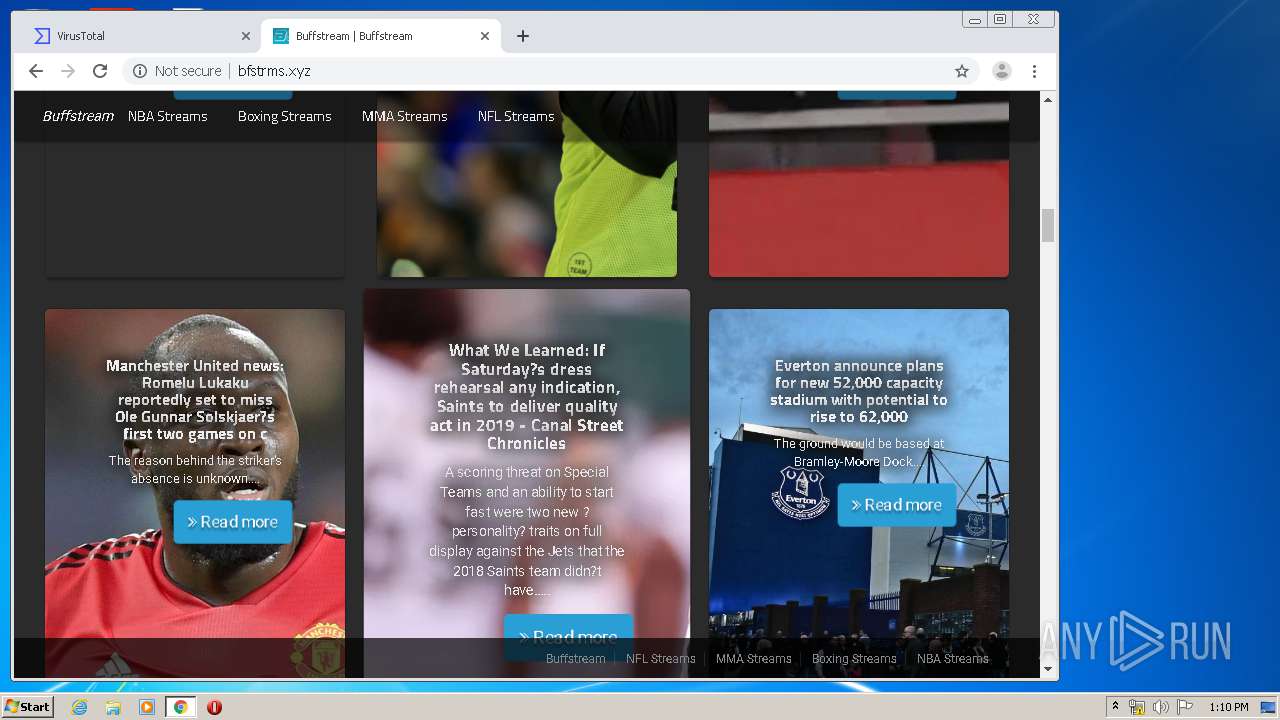Click the footer Boxing Streams link
This screenshot has height=720, width=1280.
pos(854,659)
